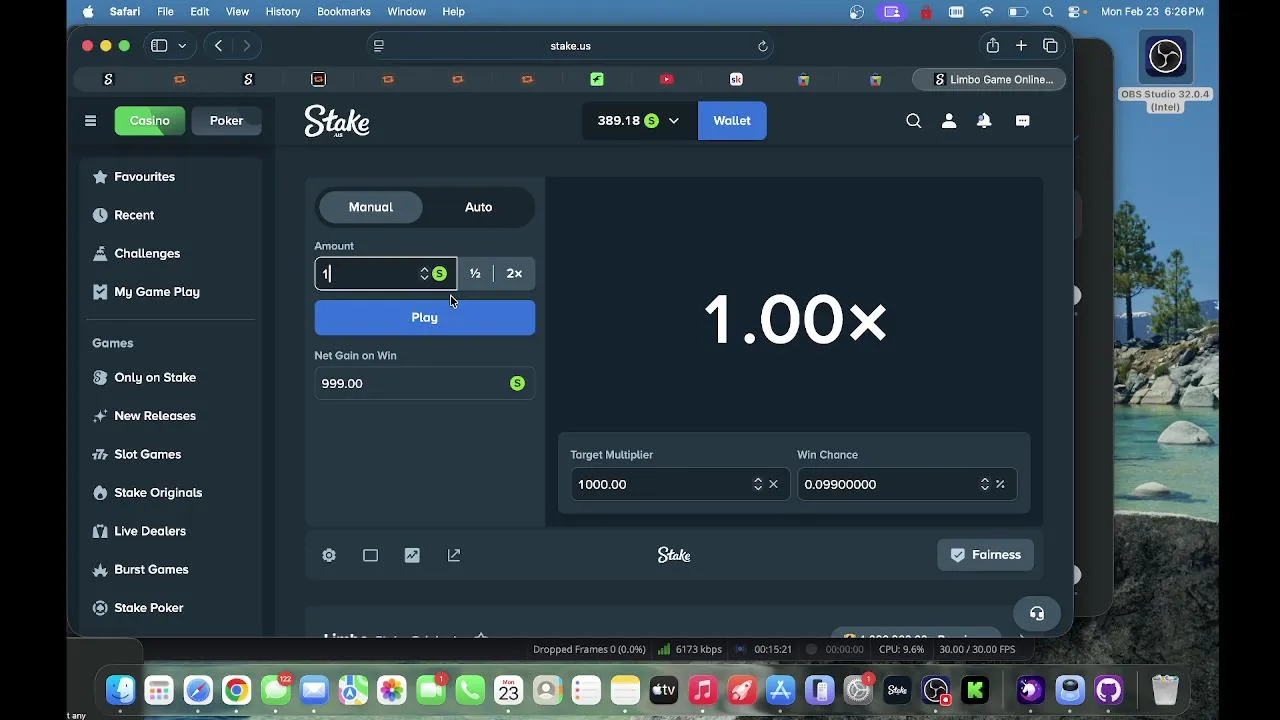Open chat bubble icon in header
This screenshot has width=1280, height=720.
coord(1022,121)
